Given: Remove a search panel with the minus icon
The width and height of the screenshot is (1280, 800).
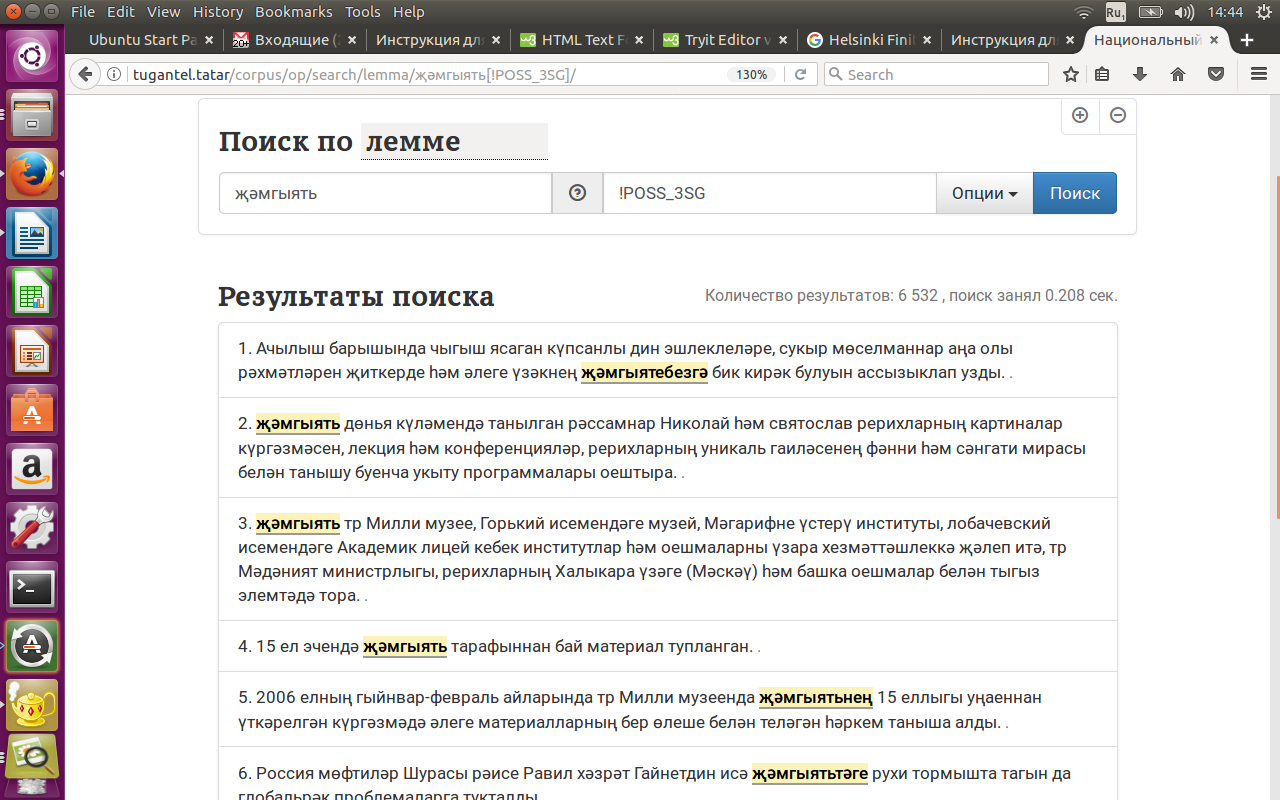Looking at the screenshot, I should click(x=1117, y=115).
